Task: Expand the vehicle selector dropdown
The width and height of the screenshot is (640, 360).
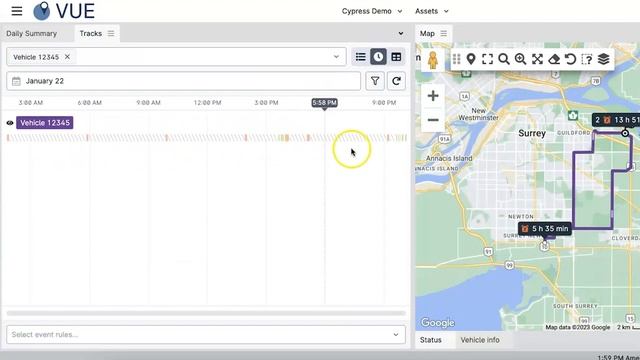Action: (336, 57)
